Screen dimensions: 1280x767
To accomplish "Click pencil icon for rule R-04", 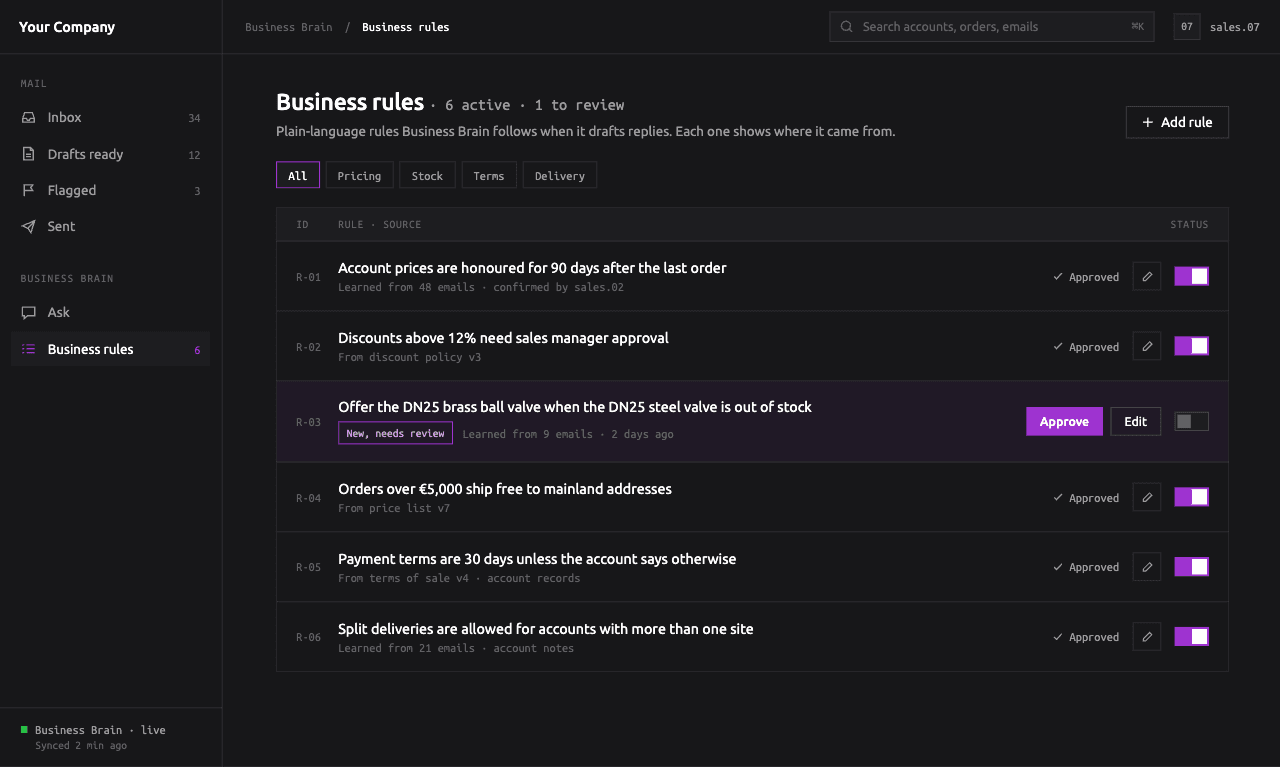I will click(1147, 498).
